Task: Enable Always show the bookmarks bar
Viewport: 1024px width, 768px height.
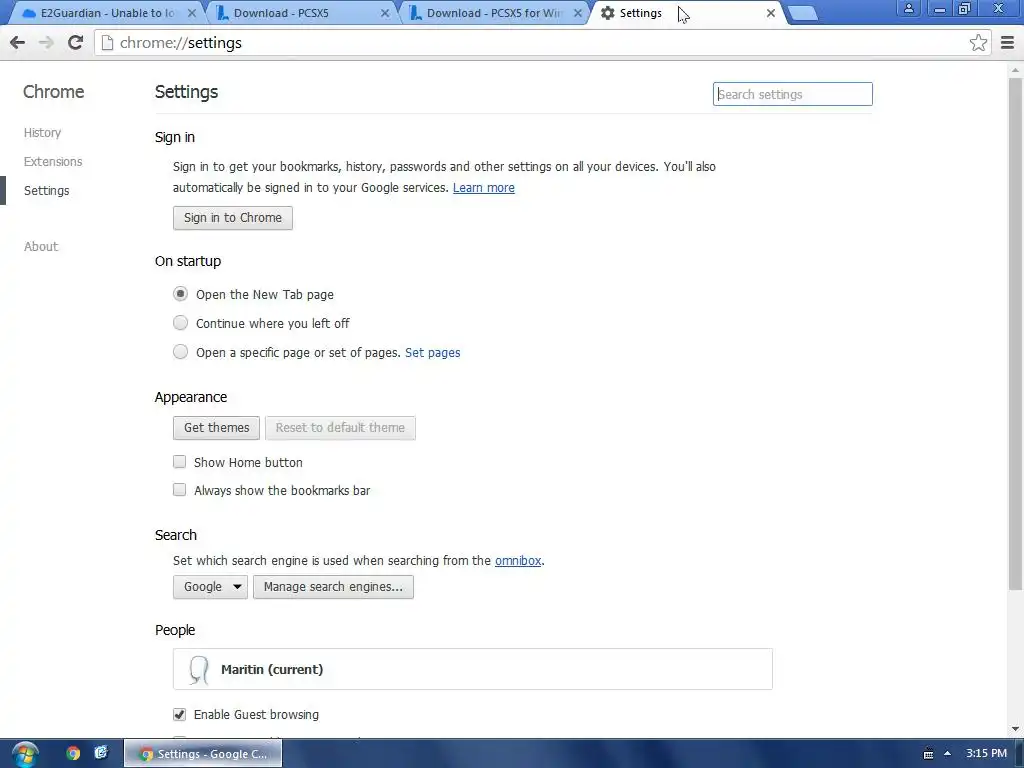Action: pos(180,490)
